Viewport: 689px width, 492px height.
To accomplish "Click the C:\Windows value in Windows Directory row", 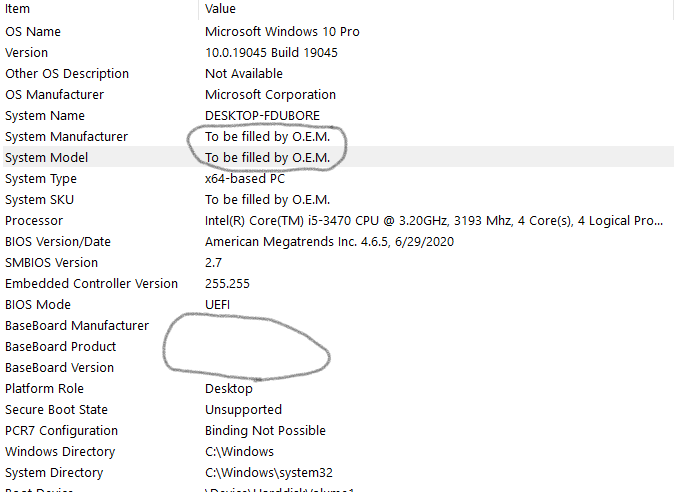I will [239, 452].
